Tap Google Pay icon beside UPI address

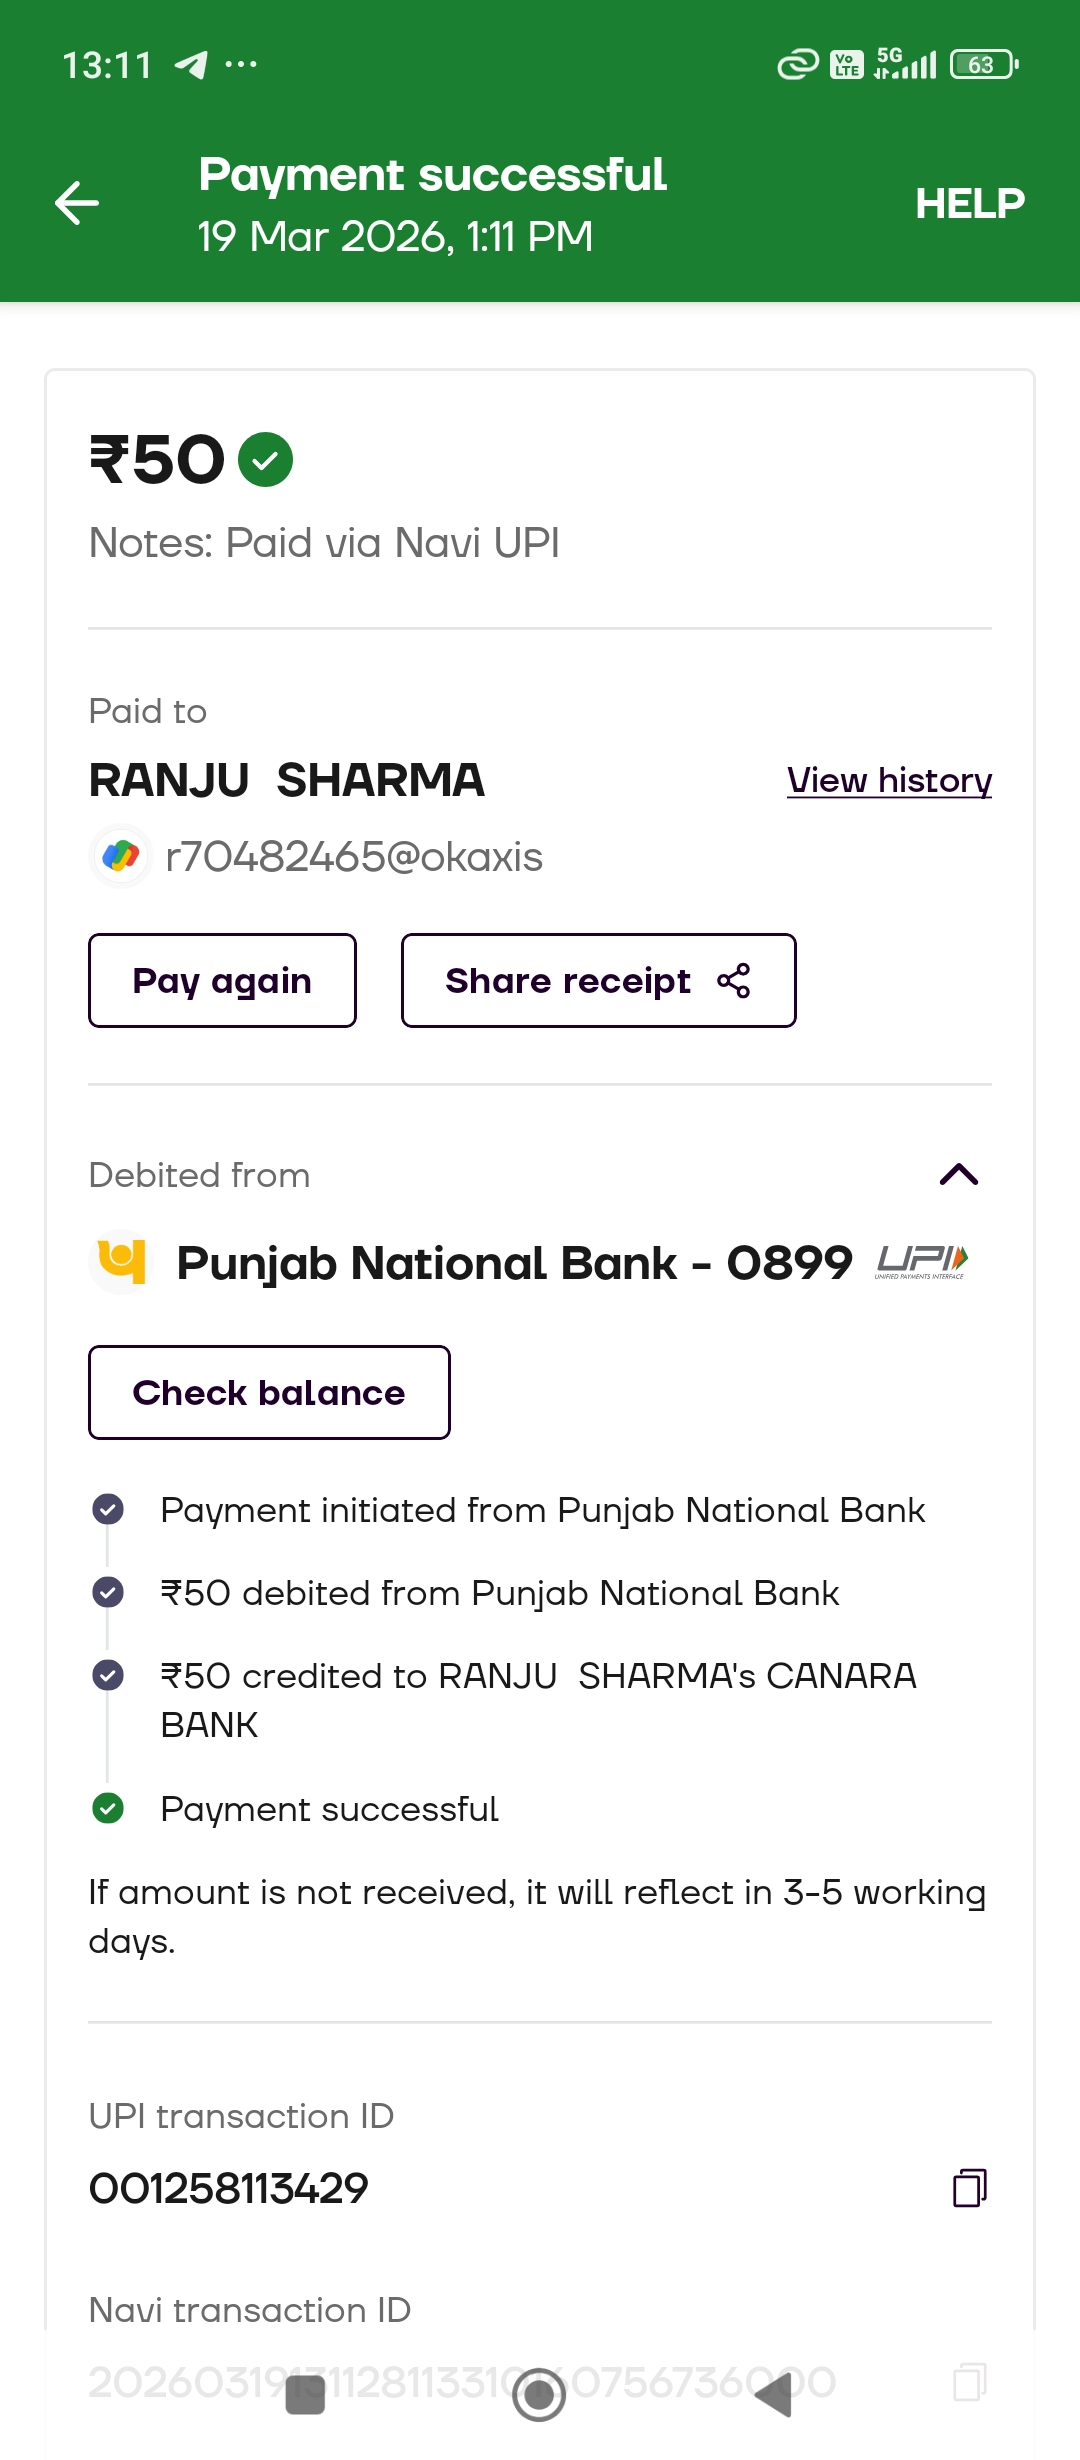(121, 856)
